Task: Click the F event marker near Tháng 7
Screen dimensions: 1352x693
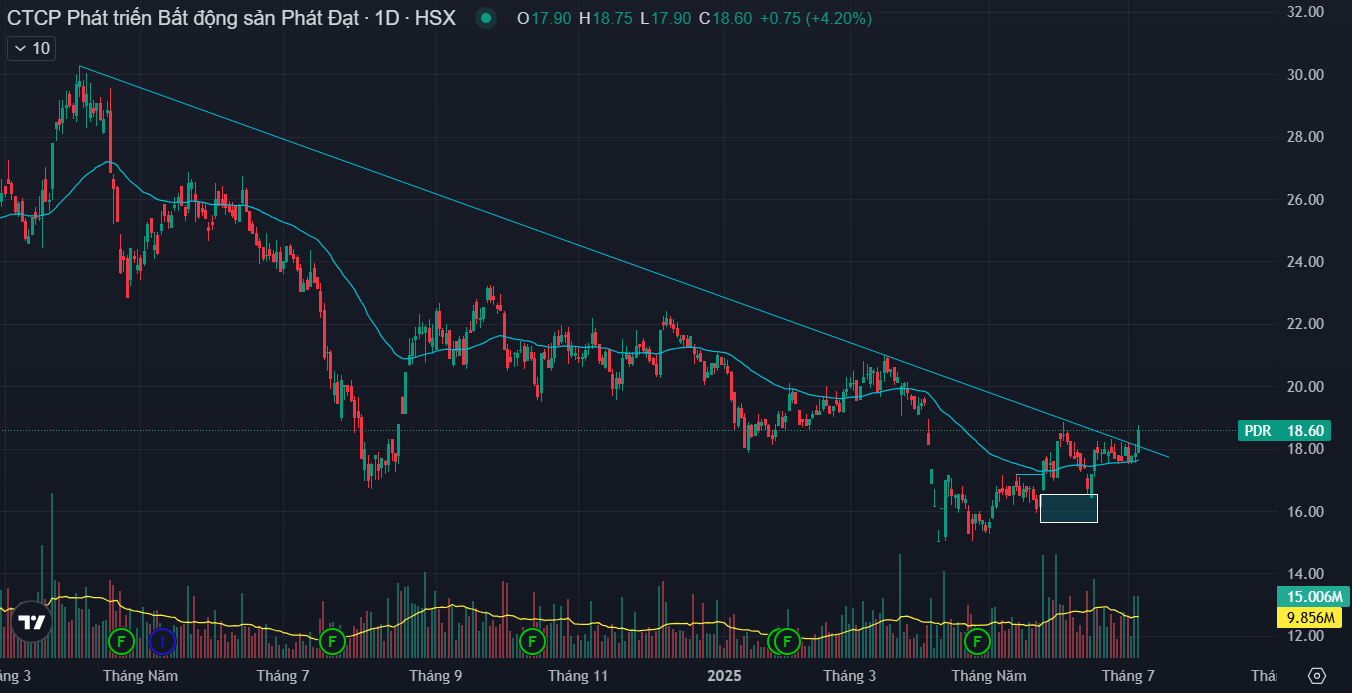Action: (332, 639)
